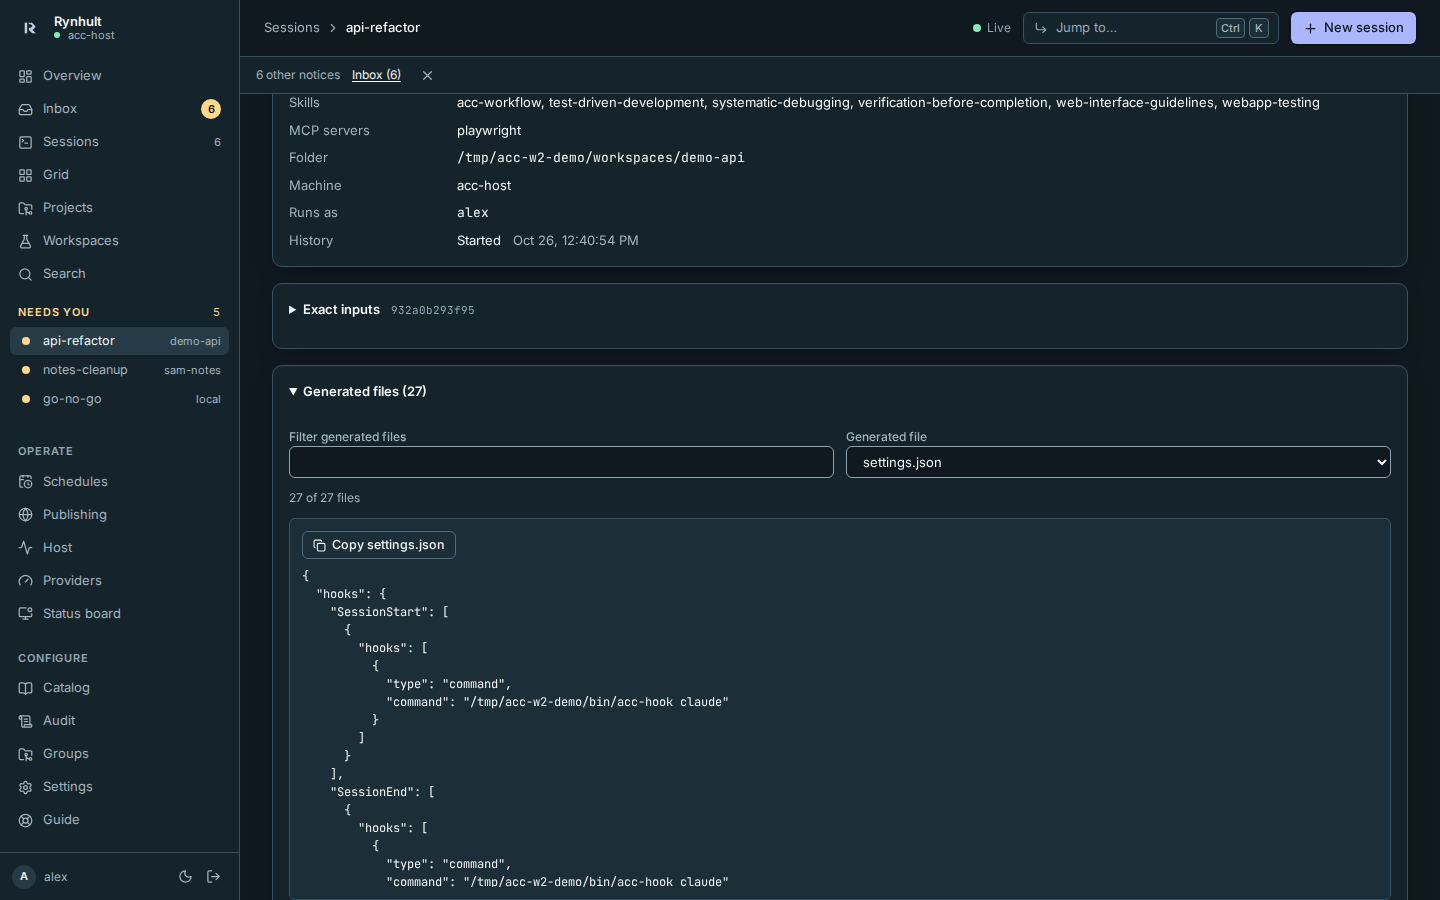
Task: Click the Schedules icon
Action: click(26, 482)
